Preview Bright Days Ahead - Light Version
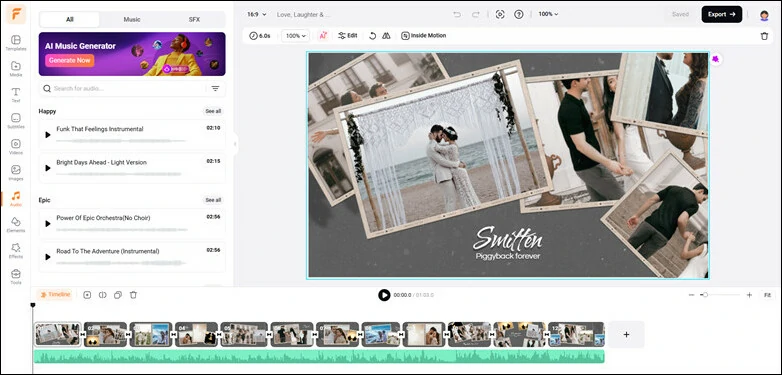This screenshot has width=782, height=375. pos(48,168)
